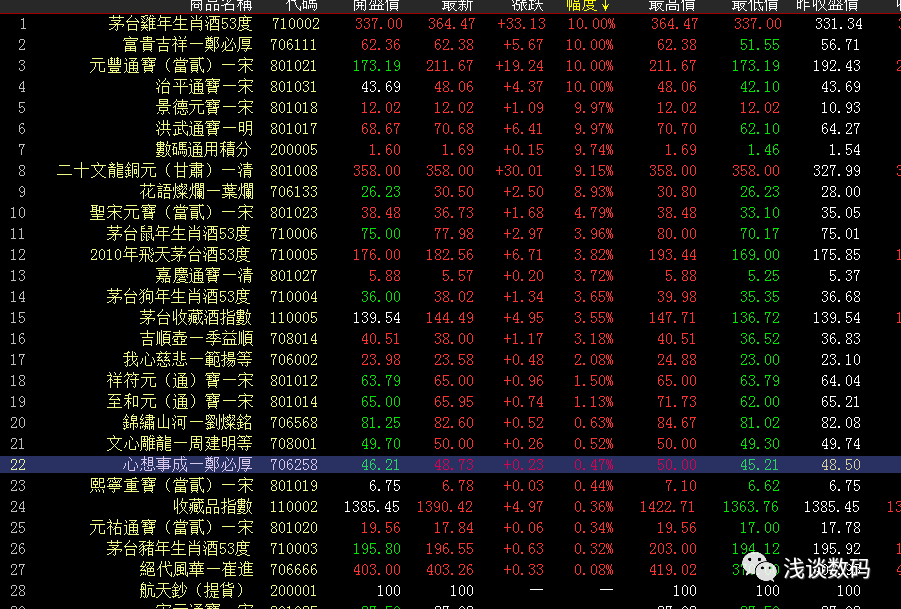Open the 洪武通寶一明 entry

(204, 129)
